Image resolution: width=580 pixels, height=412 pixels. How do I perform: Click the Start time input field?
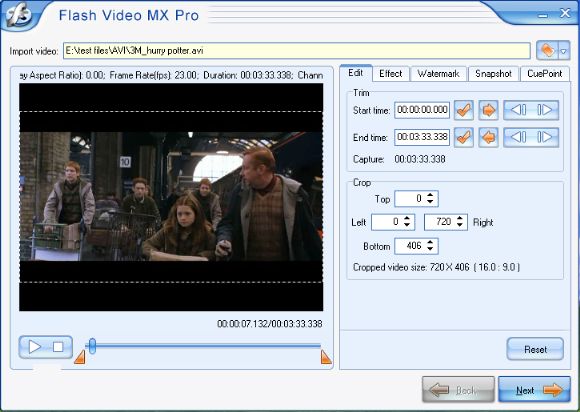point(422,110)
